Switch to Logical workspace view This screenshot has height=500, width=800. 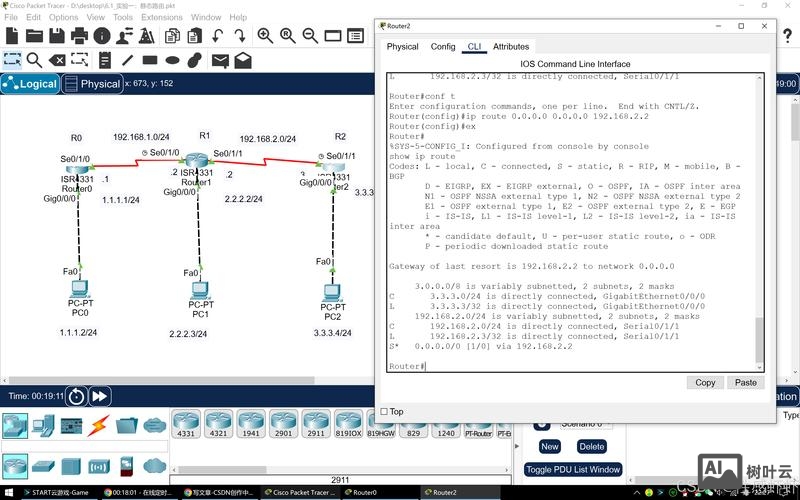pos(31,84)
